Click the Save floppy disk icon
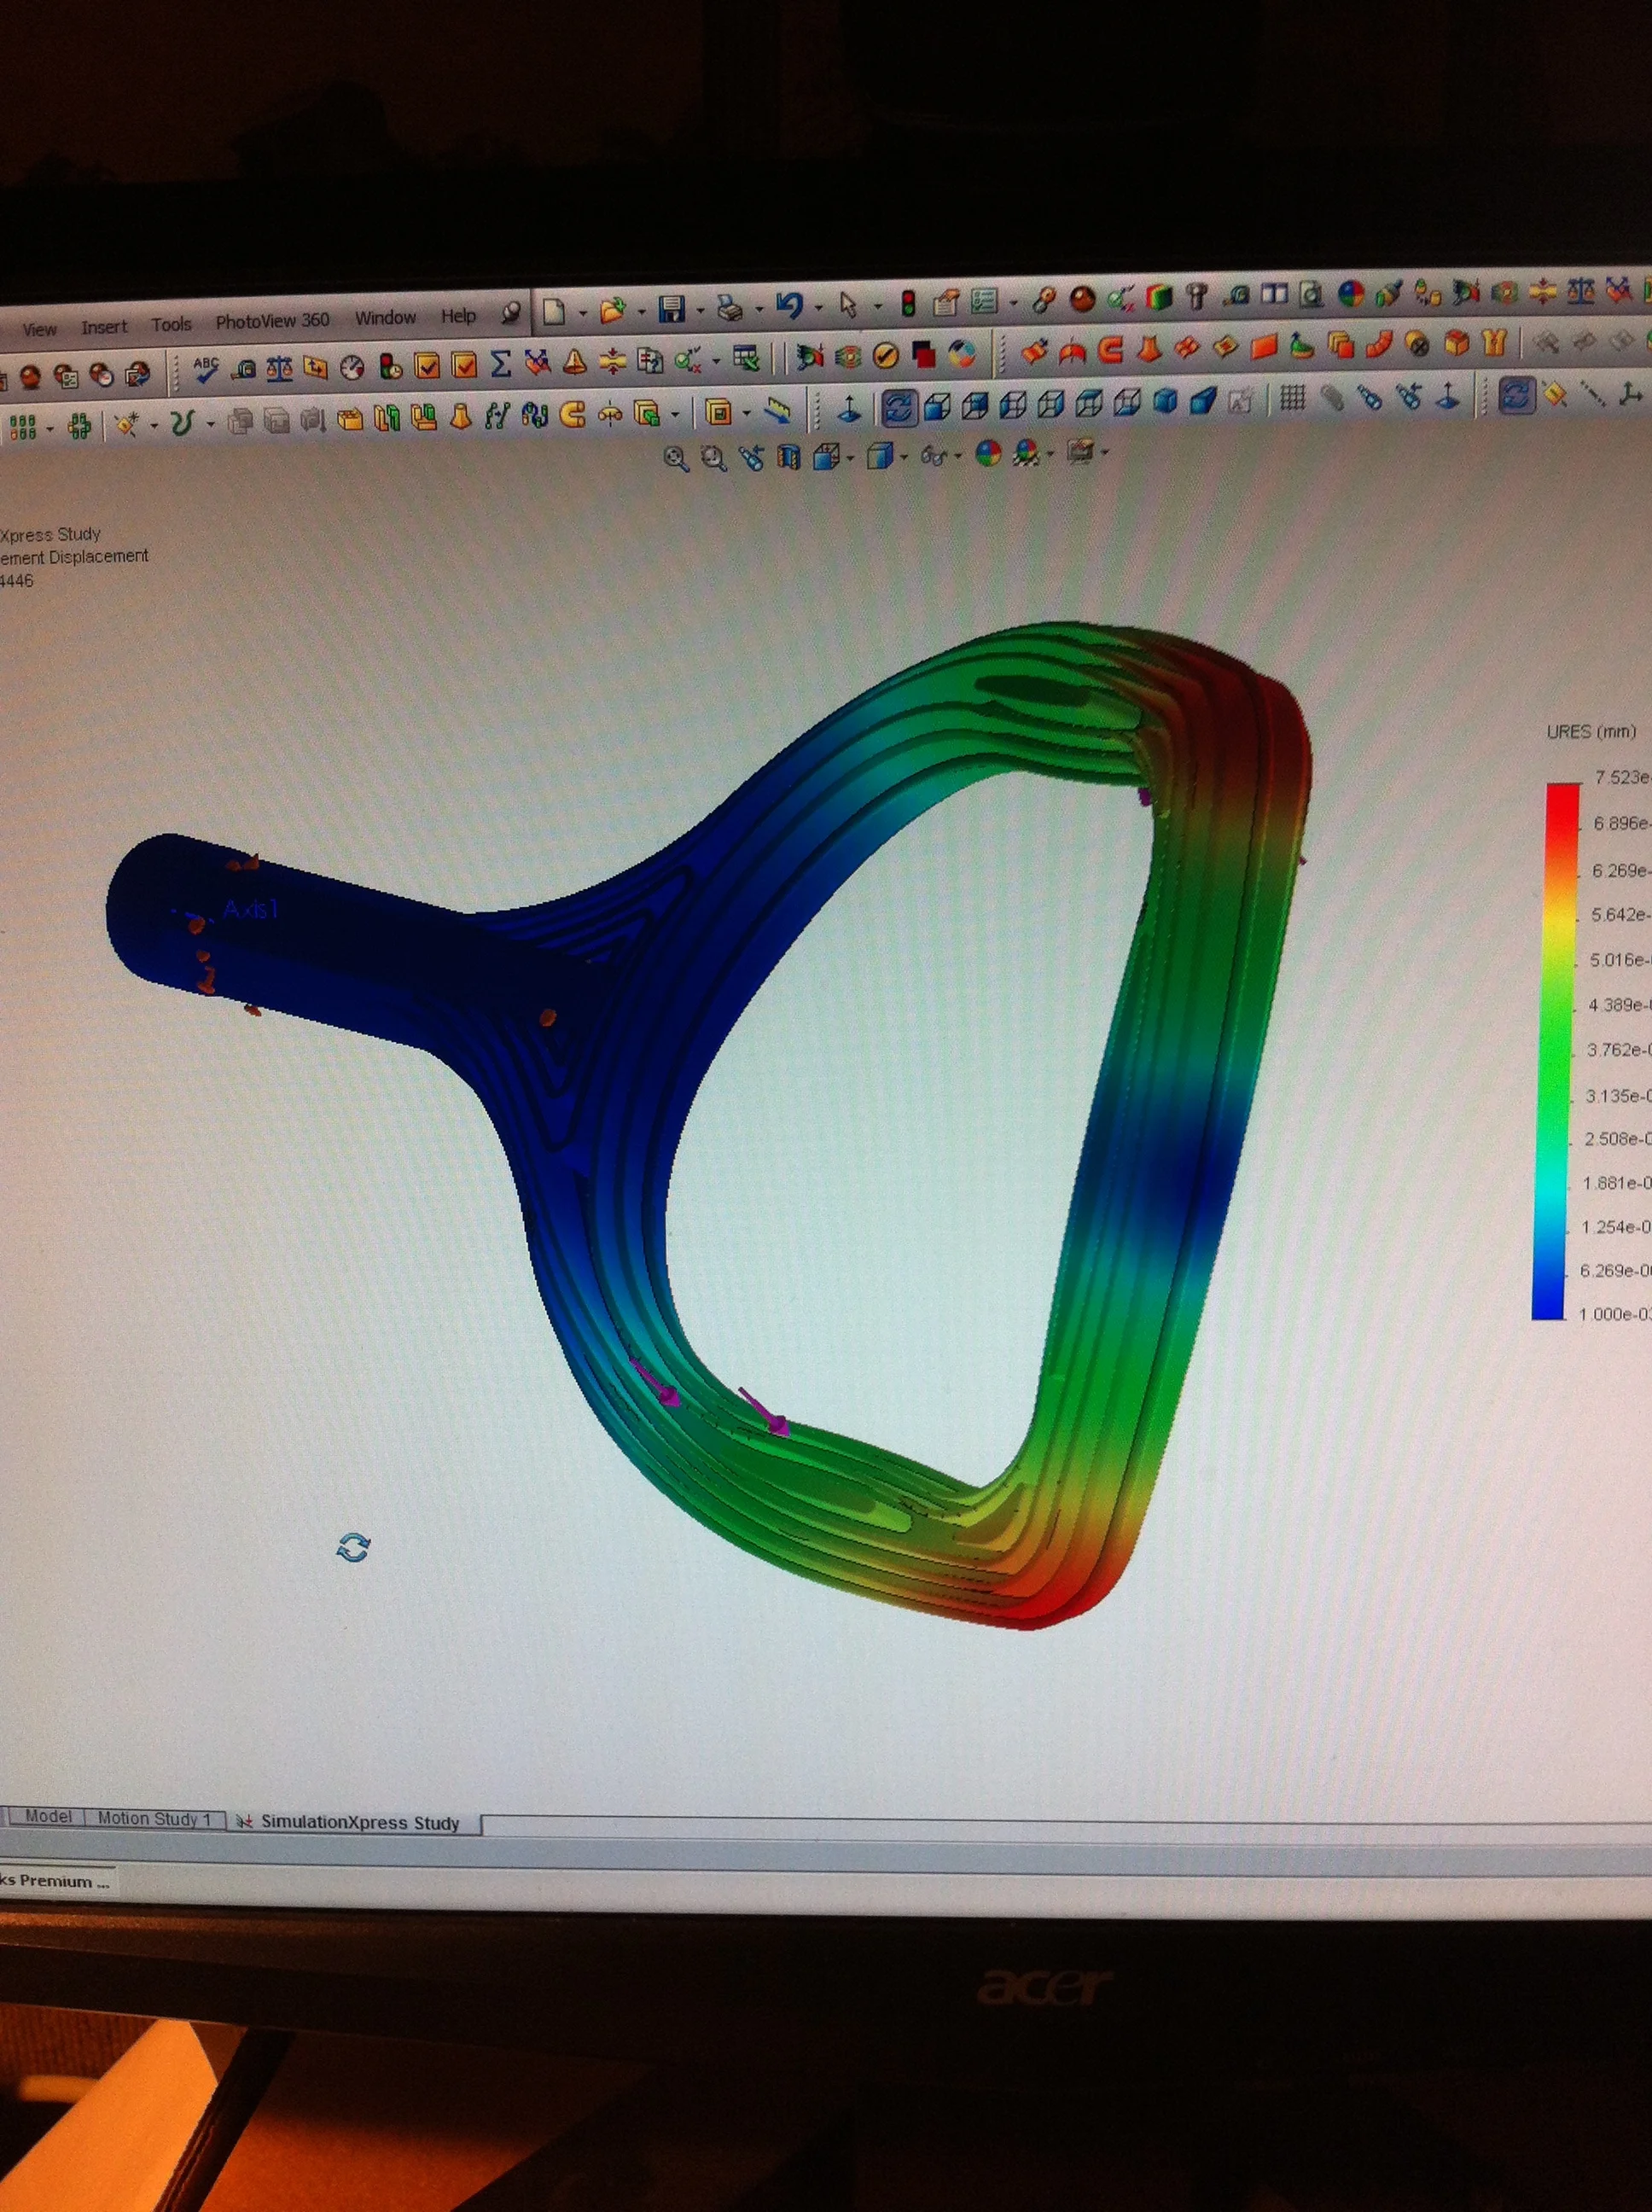This screenshot has width=1652, height=2212. point(671,309)
